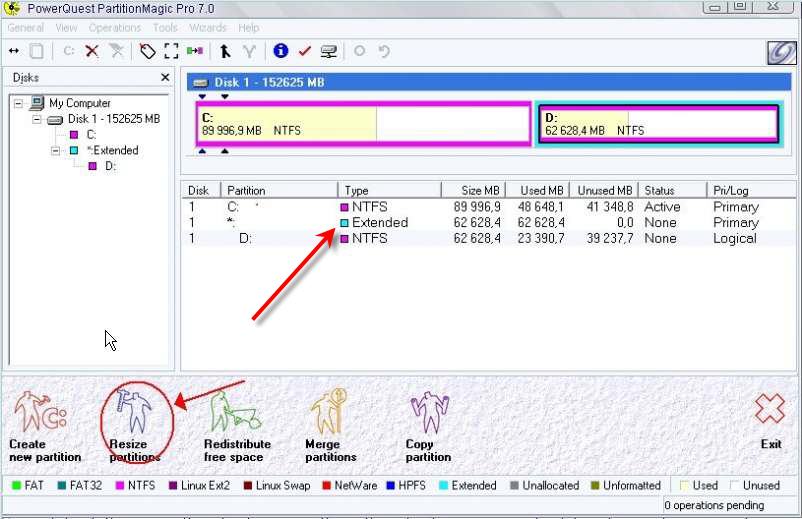Screen dimensions: 802x519
Task: Select the Extended row in partition list
Action: (x=488, y=222)
